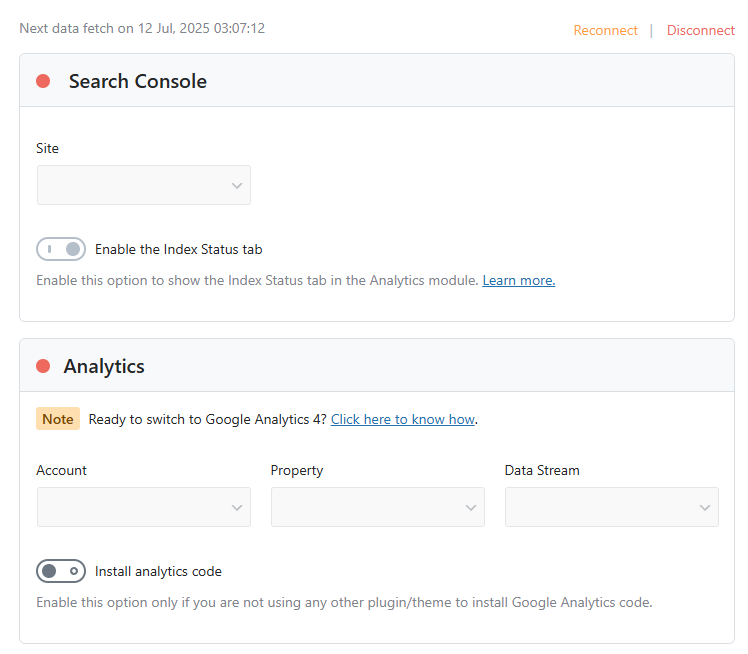Viewport: 748px width, 654px height.
Task: Click the Disconnect link
Action: point(700,30)
